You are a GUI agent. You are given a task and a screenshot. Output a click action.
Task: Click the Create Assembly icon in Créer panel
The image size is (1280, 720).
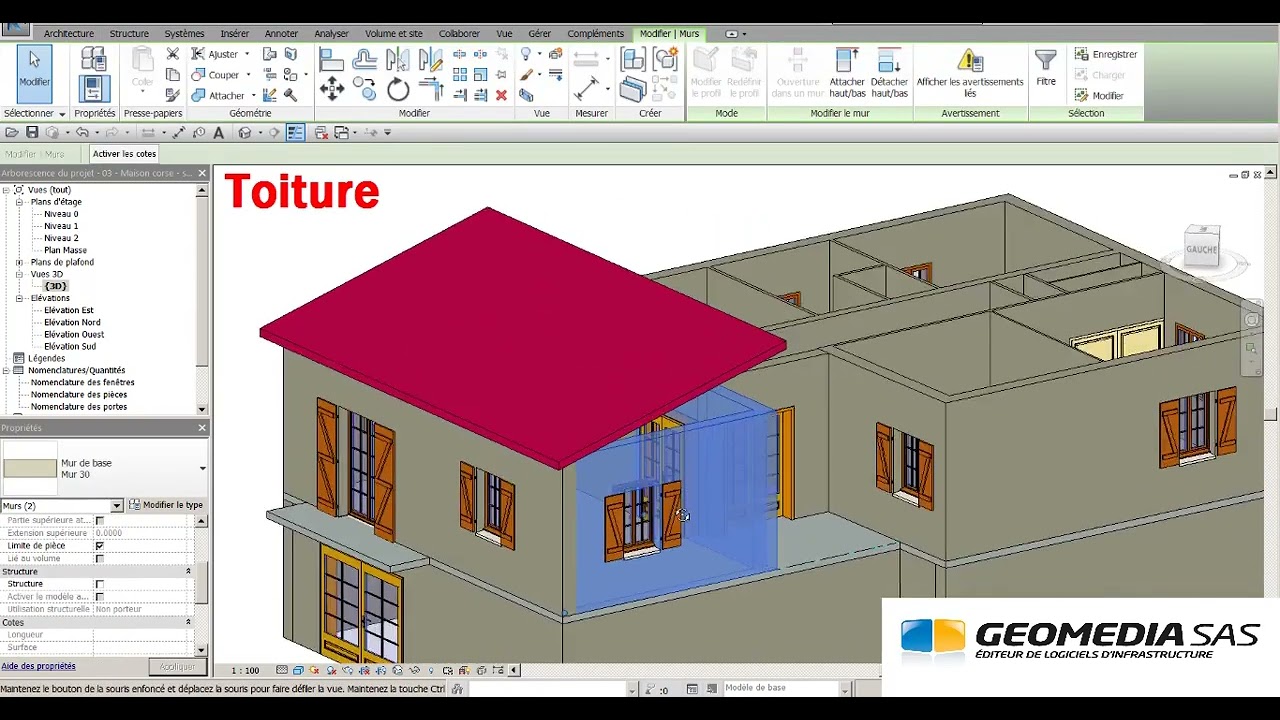point(632,60)
